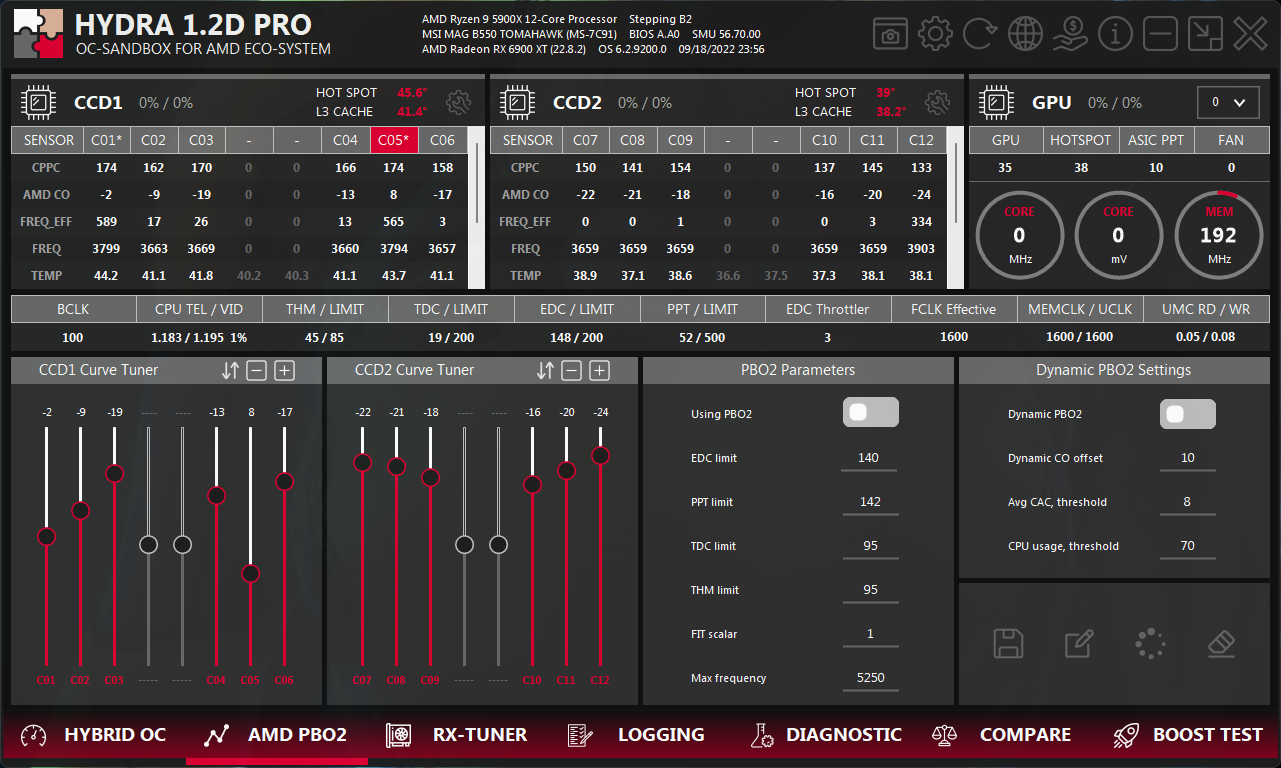Click the CCD2 Curve Tuner minus icon
This screenshot has width=1281, height=768.
coord(571,371)
